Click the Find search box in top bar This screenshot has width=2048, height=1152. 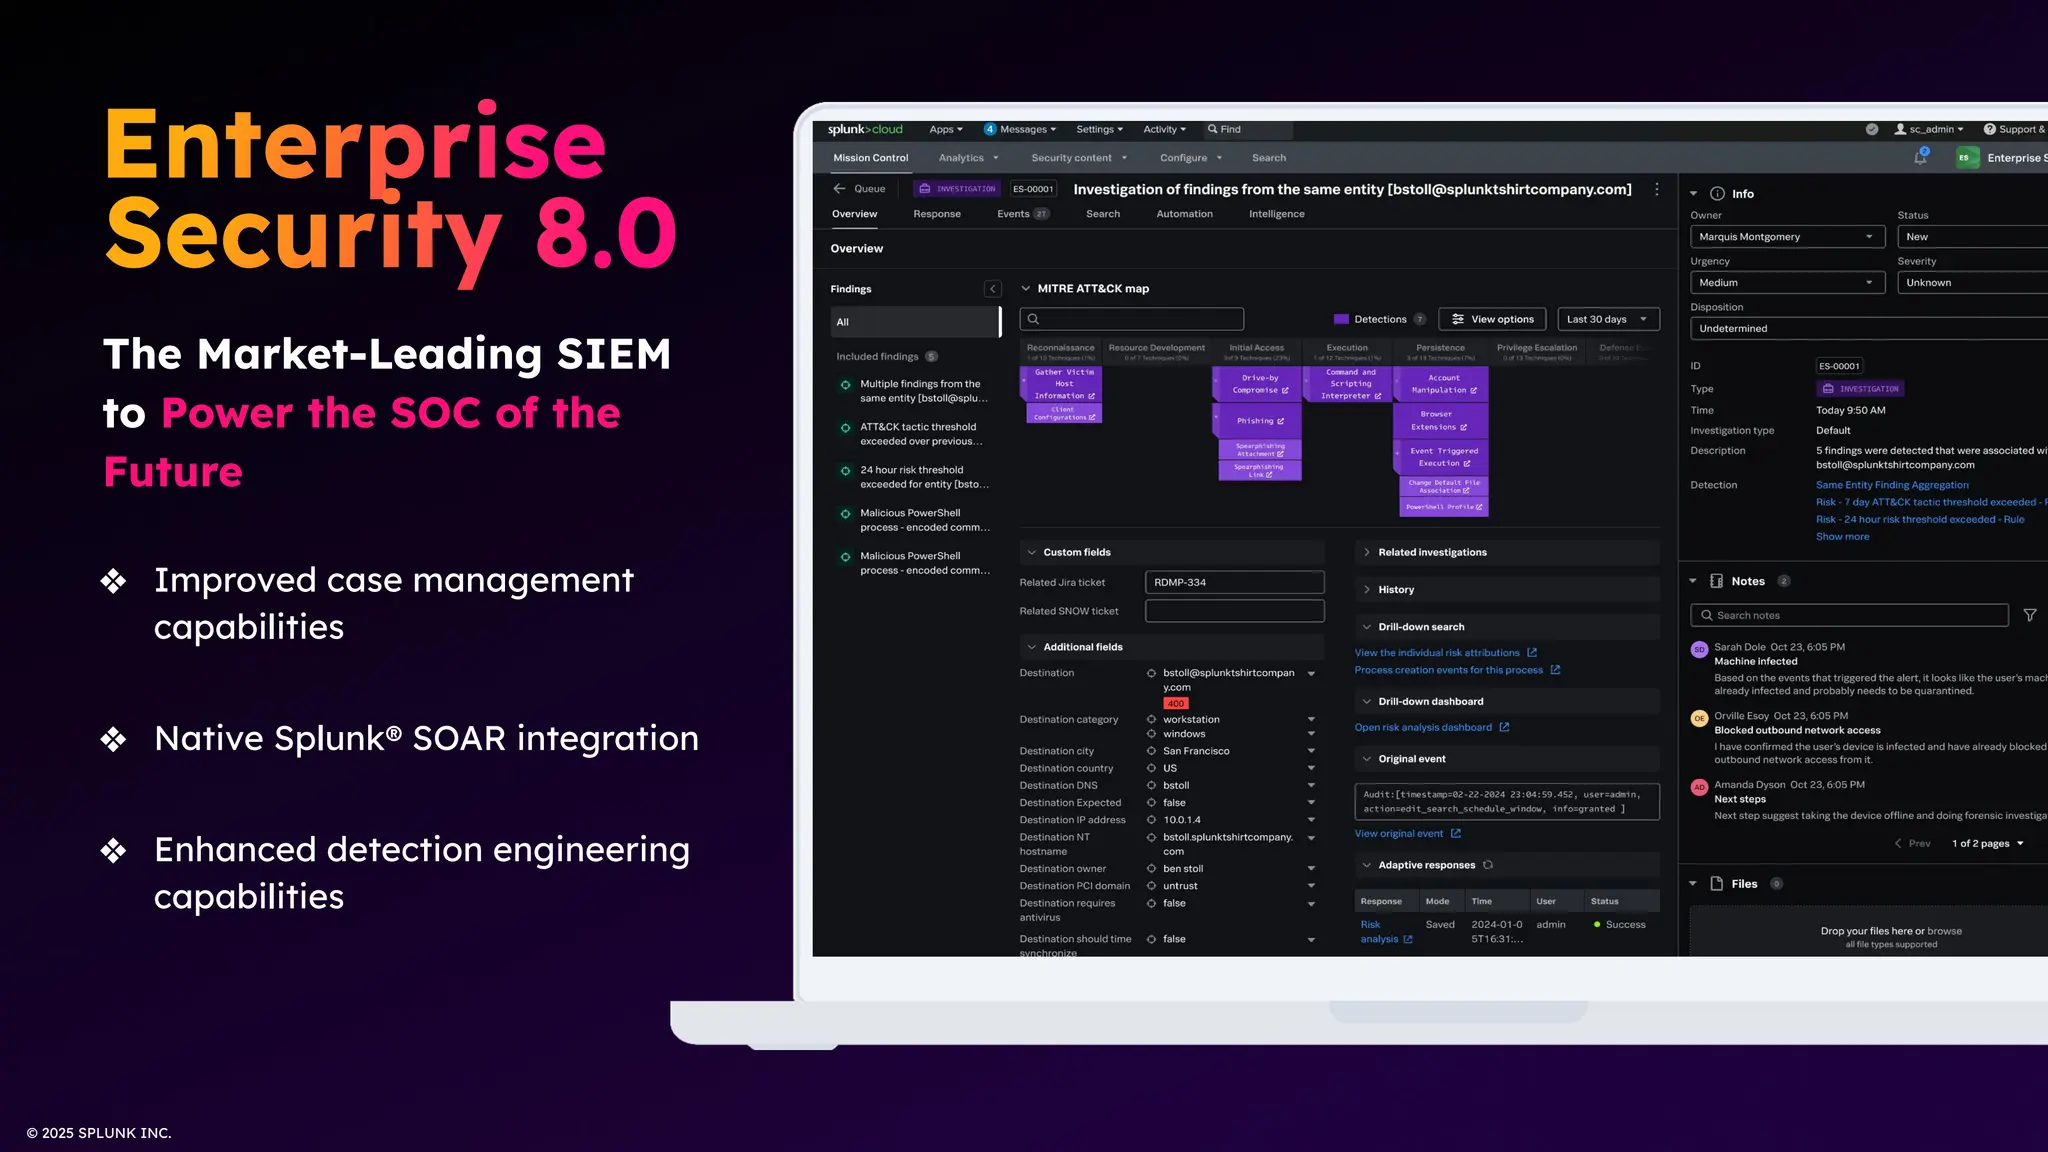pos(1248,130)
